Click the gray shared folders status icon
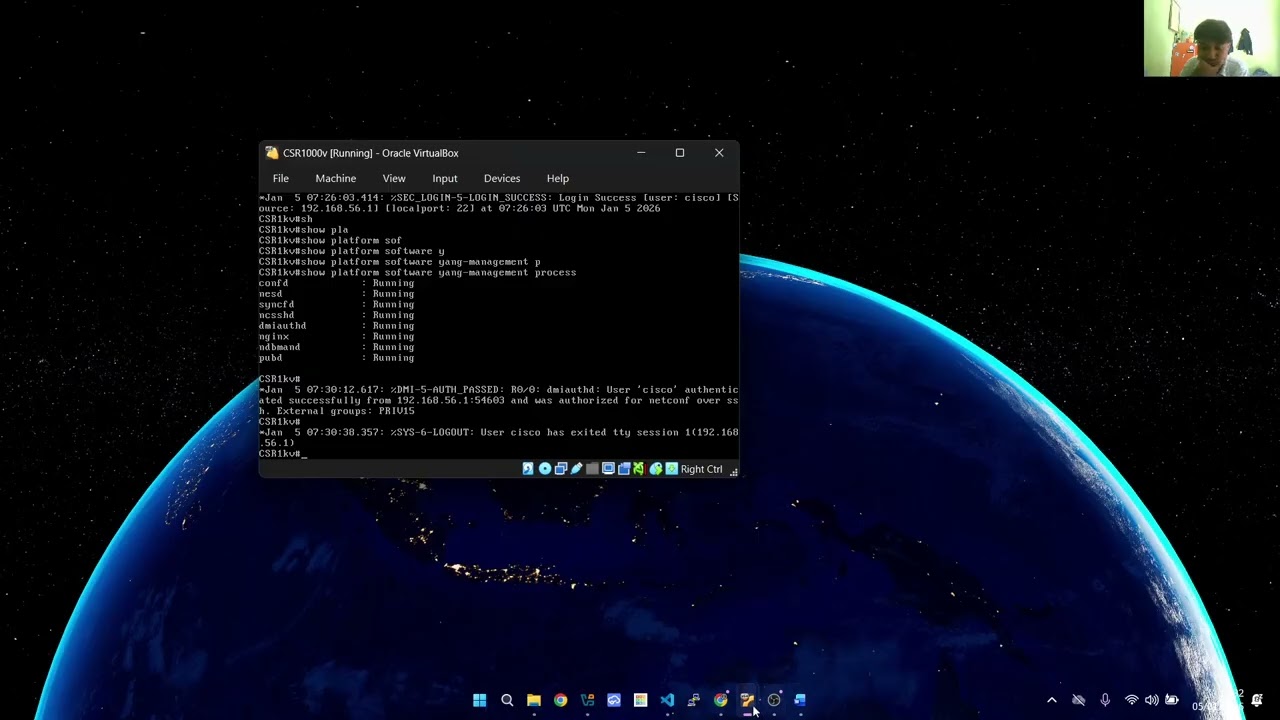The image size is (1280, 720). point(592,469)
